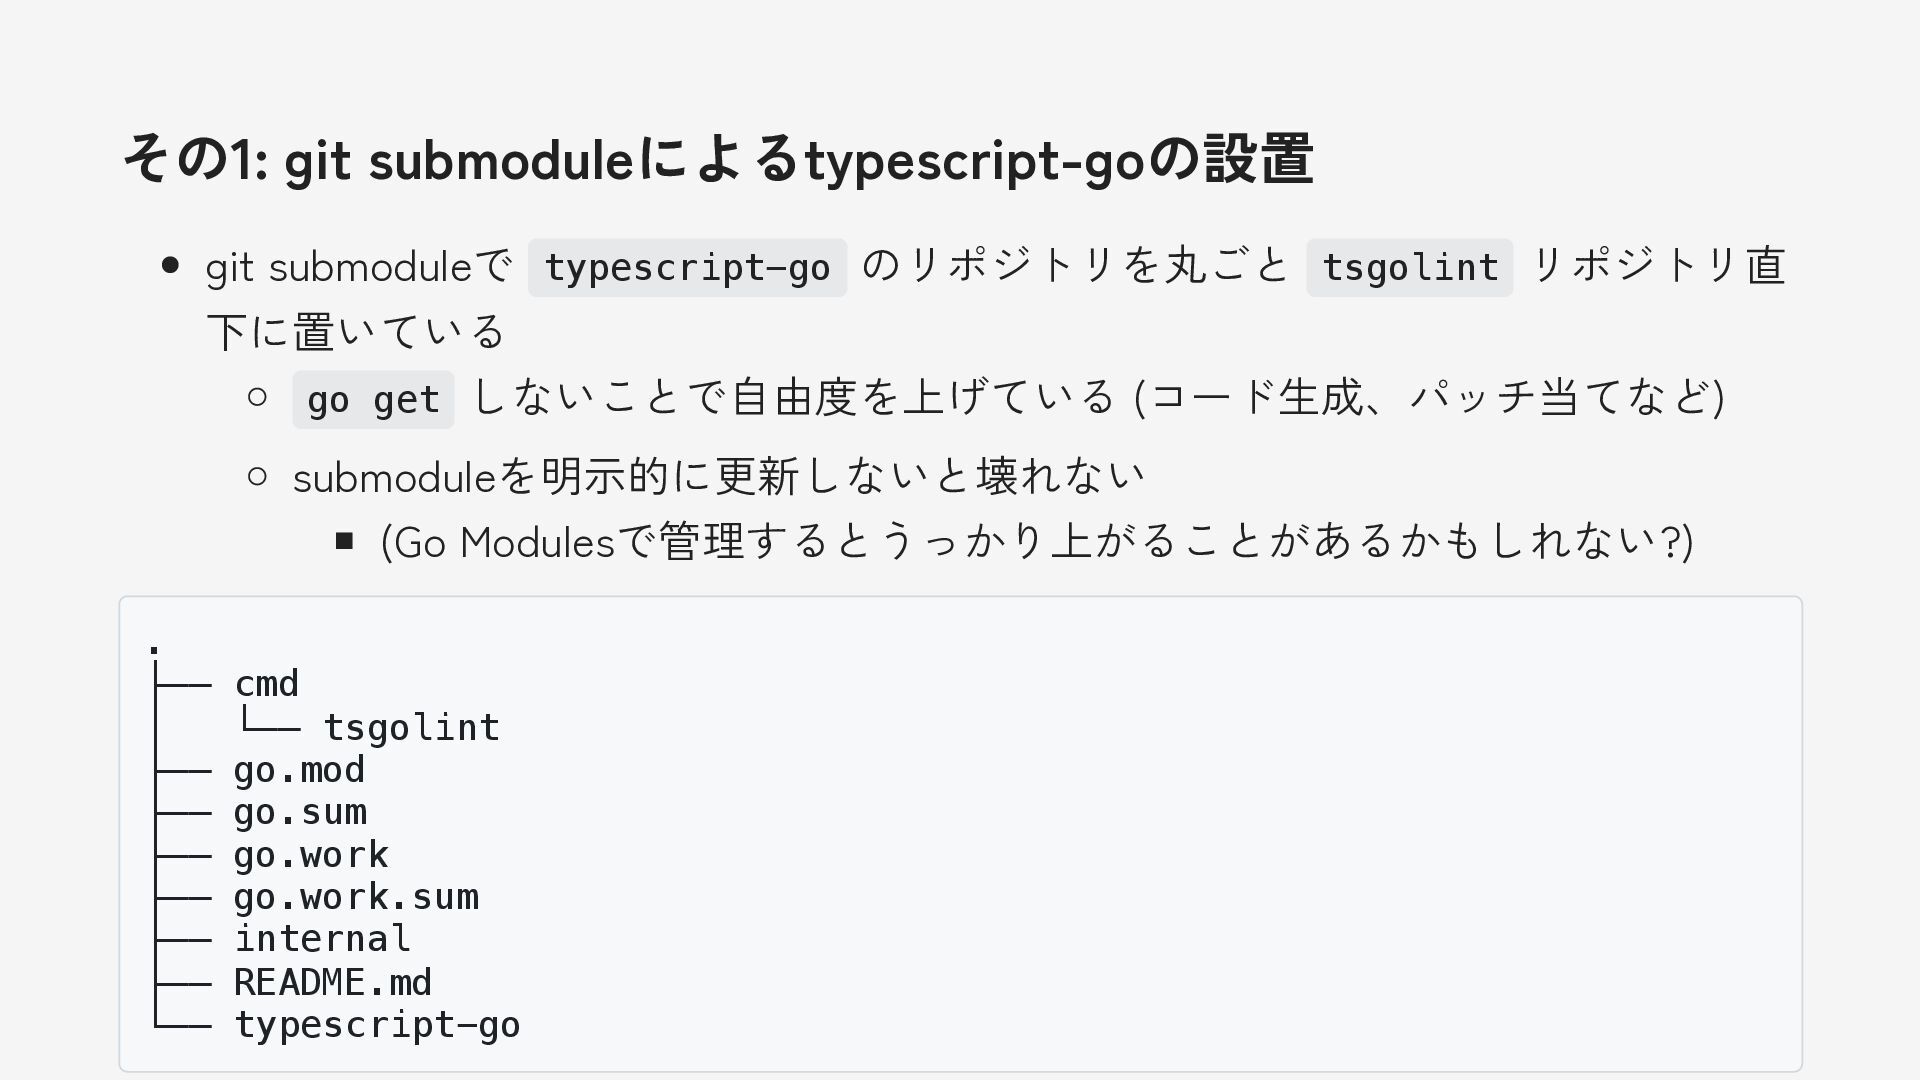Click the internal folder entry

322,939
